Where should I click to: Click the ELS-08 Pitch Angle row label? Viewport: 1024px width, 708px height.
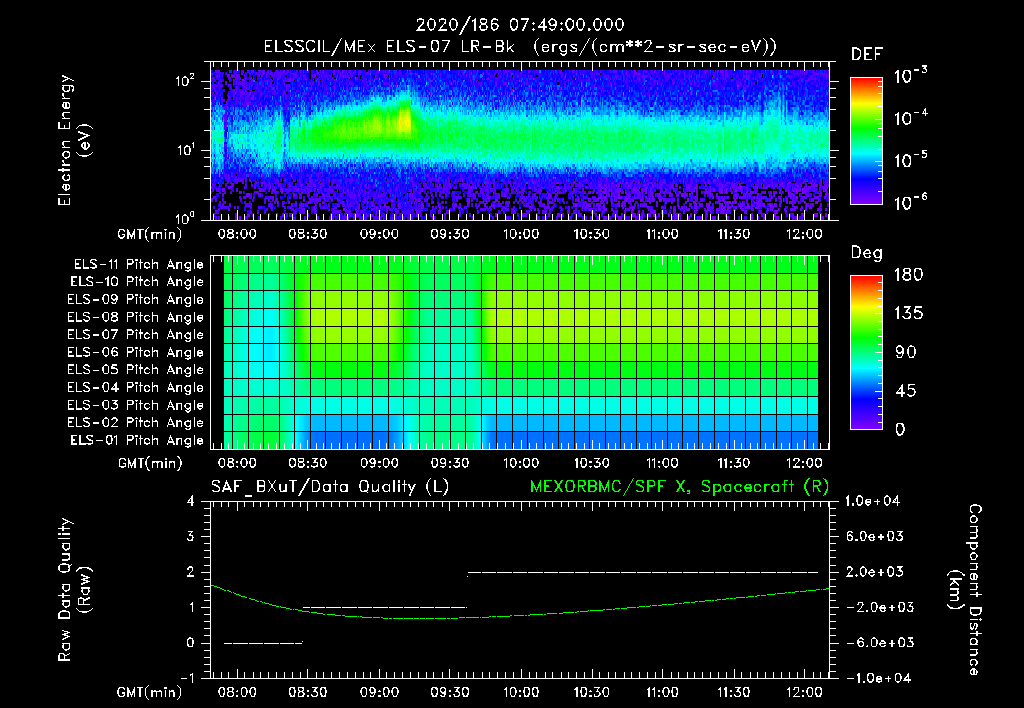tap(135, 317)
